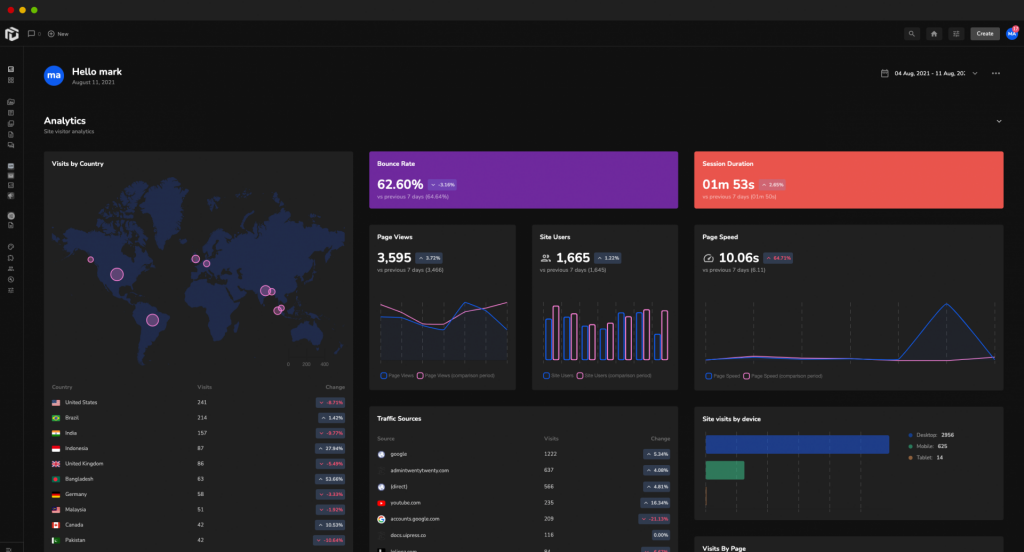Click the search magnifier icon in top bar
The image size is (1024, 552).
coord(912,34)
